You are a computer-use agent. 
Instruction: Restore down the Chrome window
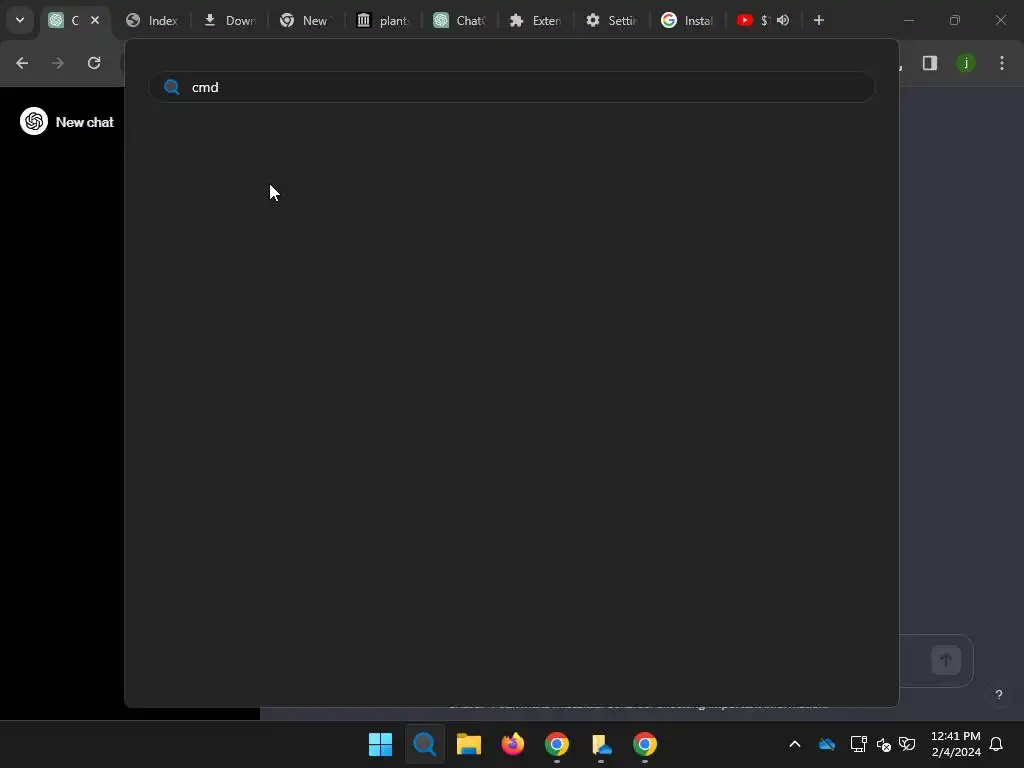955,20
